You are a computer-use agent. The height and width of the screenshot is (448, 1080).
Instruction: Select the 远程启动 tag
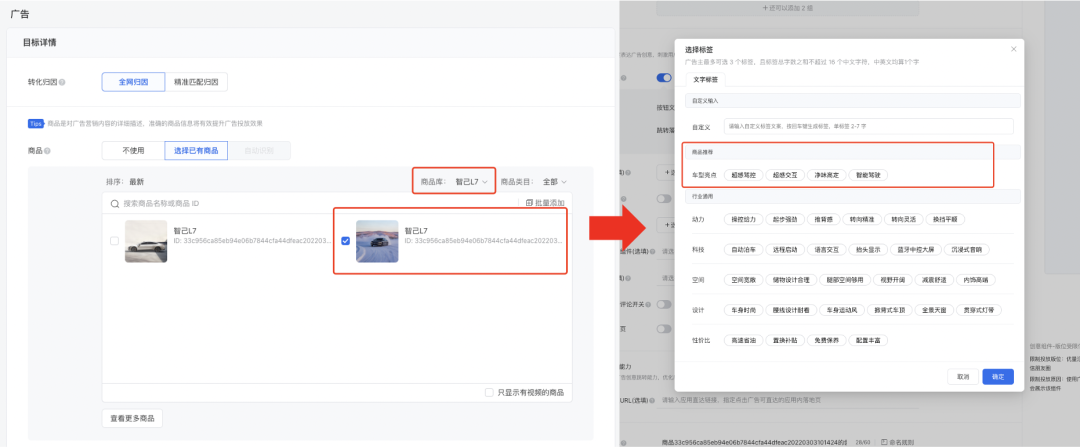click(x=784, y=250)
